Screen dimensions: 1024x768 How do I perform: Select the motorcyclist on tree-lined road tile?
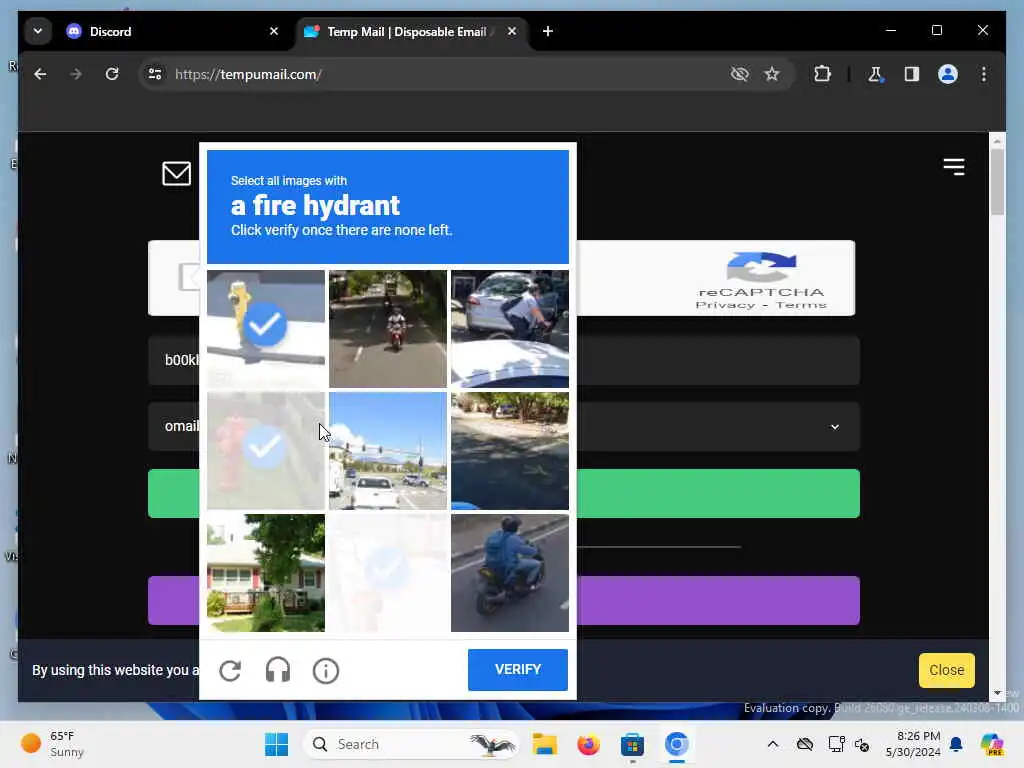coord(388,329)
